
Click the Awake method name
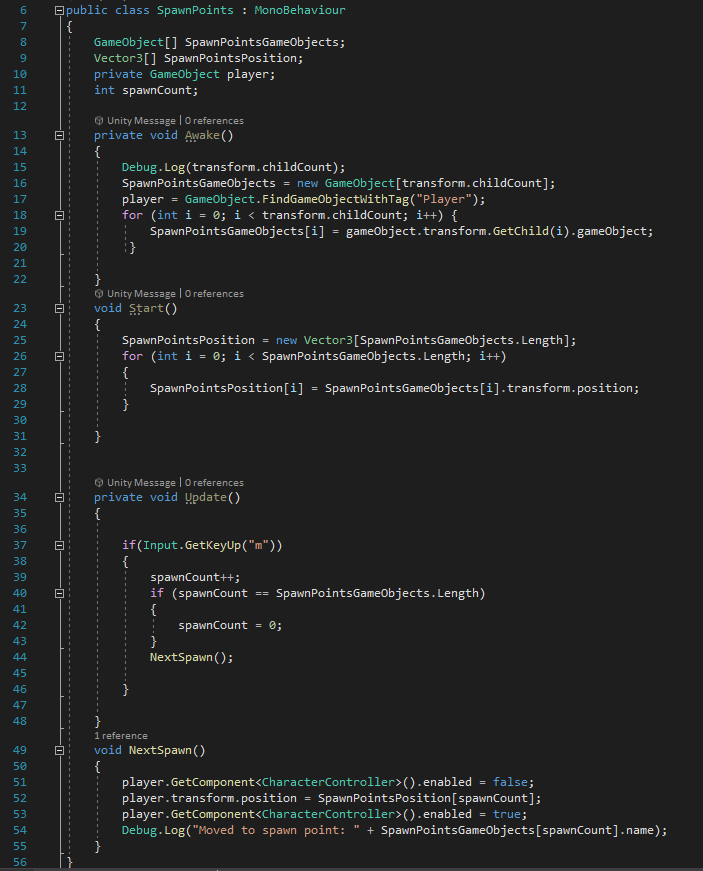pyautogui.click(x=202, y=135)
